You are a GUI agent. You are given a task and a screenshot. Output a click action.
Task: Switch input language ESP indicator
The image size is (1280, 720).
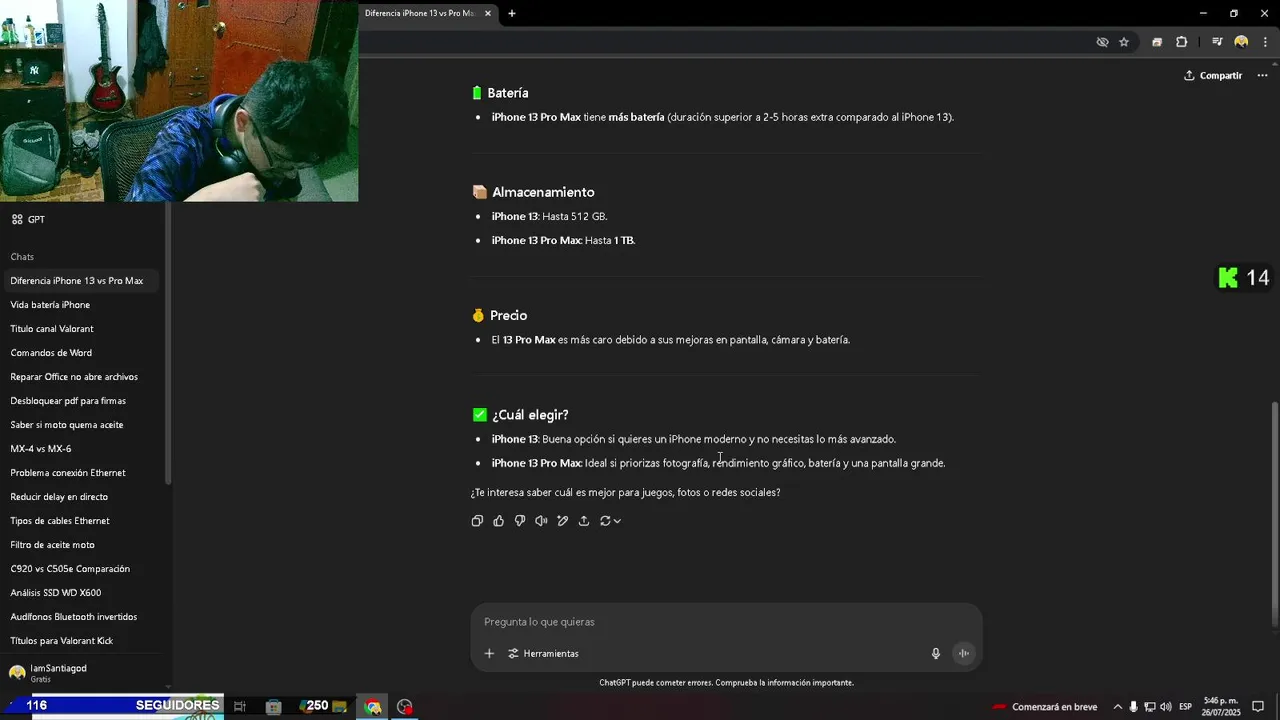pyautogui.click(x=1186, y=707)
